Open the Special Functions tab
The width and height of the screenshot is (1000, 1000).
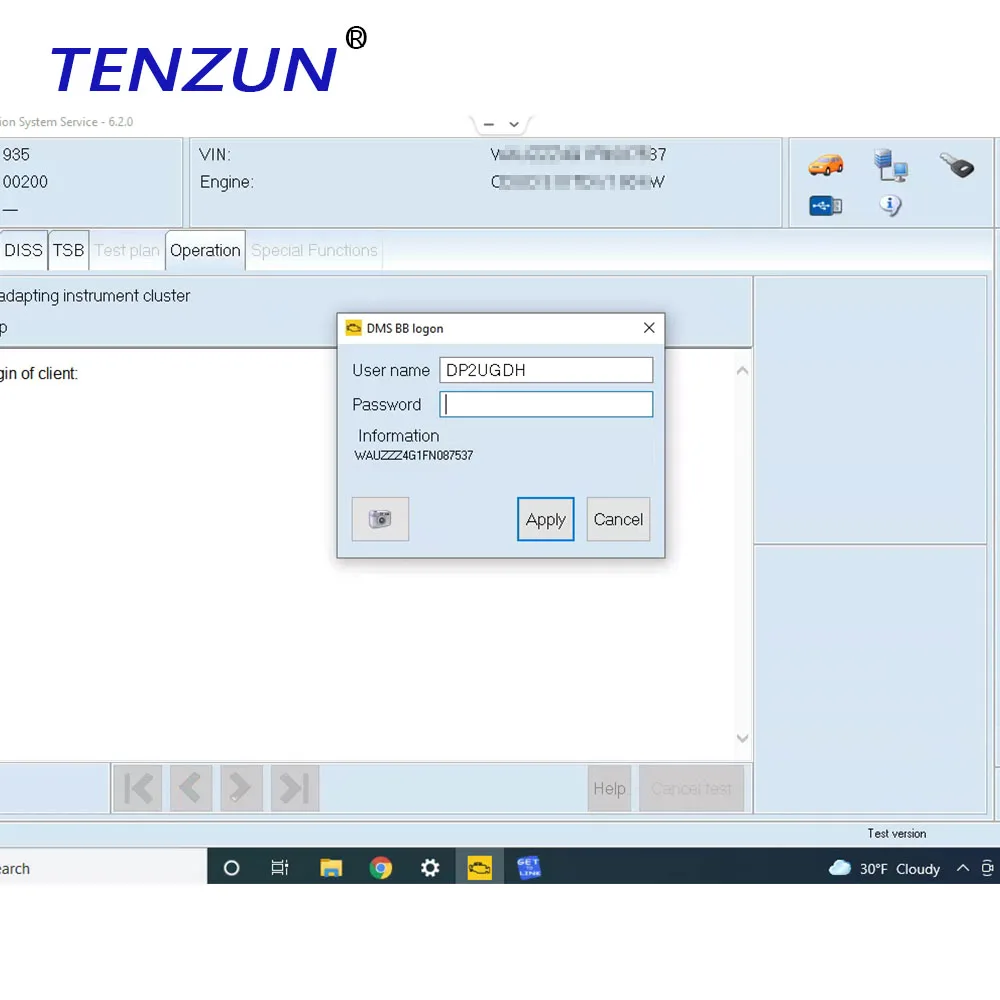pyautogui.click(x=314, y=250)
